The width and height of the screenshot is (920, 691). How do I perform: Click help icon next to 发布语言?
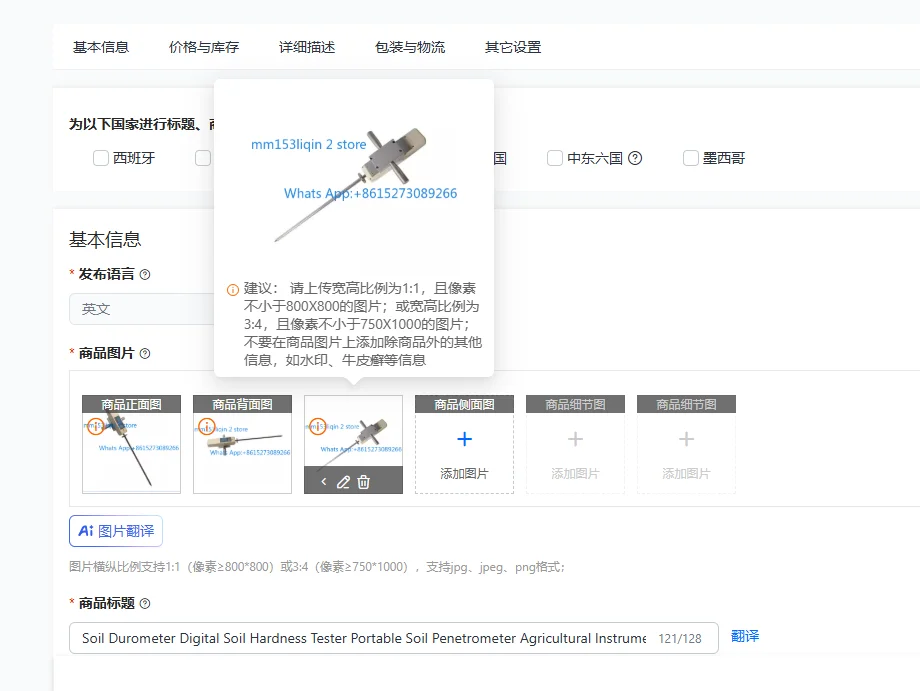click(x=145, y=274)
